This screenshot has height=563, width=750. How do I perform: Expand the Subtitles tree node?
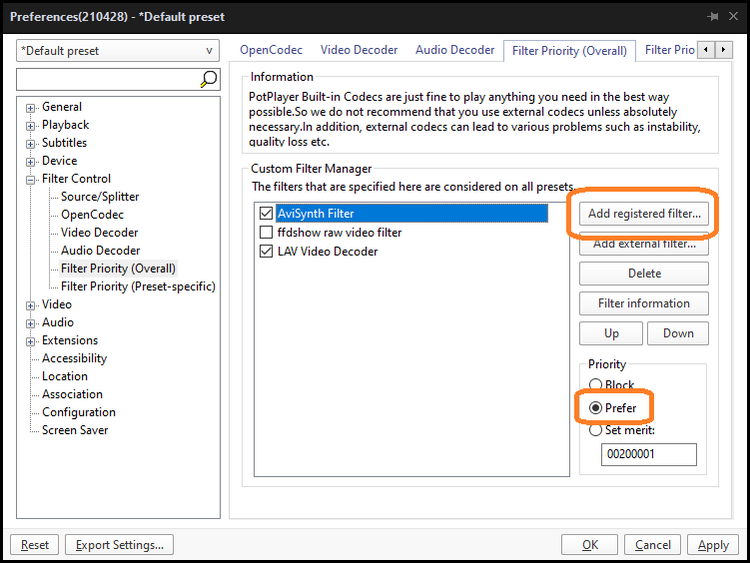click(31, 144)
